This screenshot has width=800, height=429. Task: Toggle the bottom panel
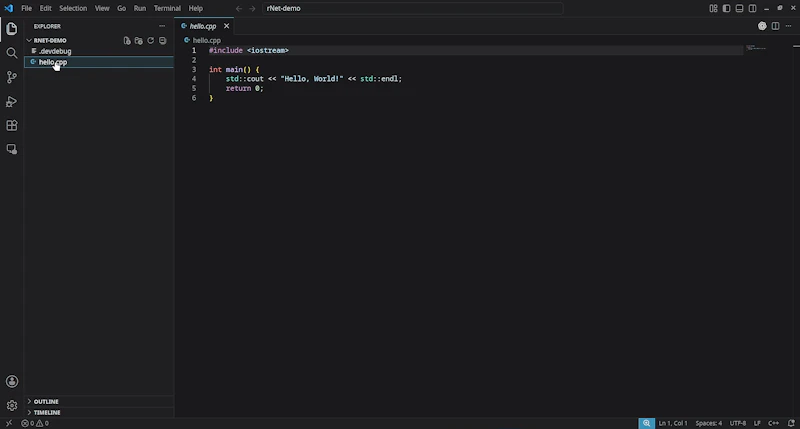pyautogui.click(x=739, y=8)
